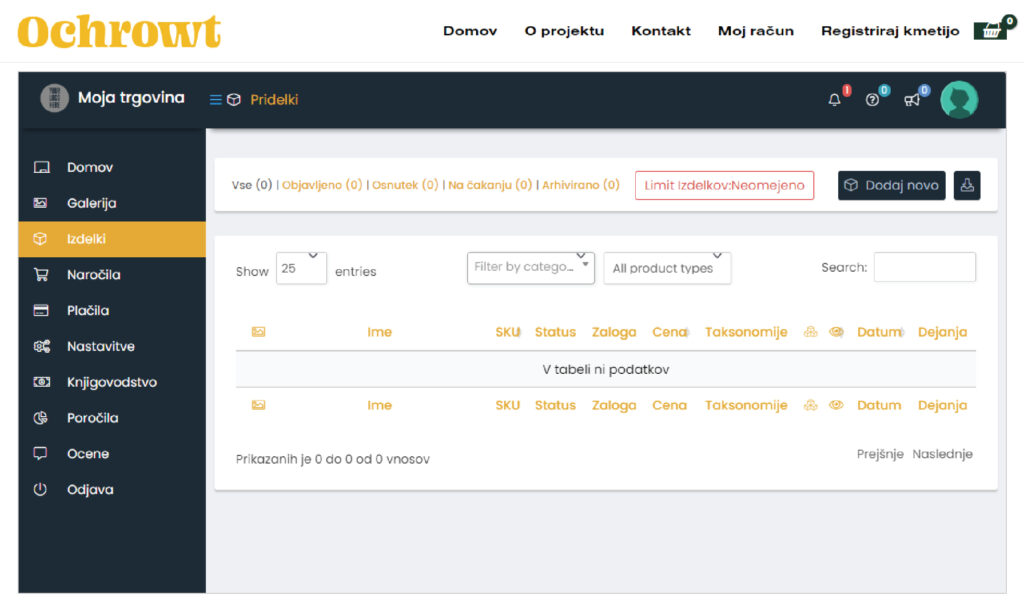
Task: Click Pridelki page title
Action: click(274, 99)
